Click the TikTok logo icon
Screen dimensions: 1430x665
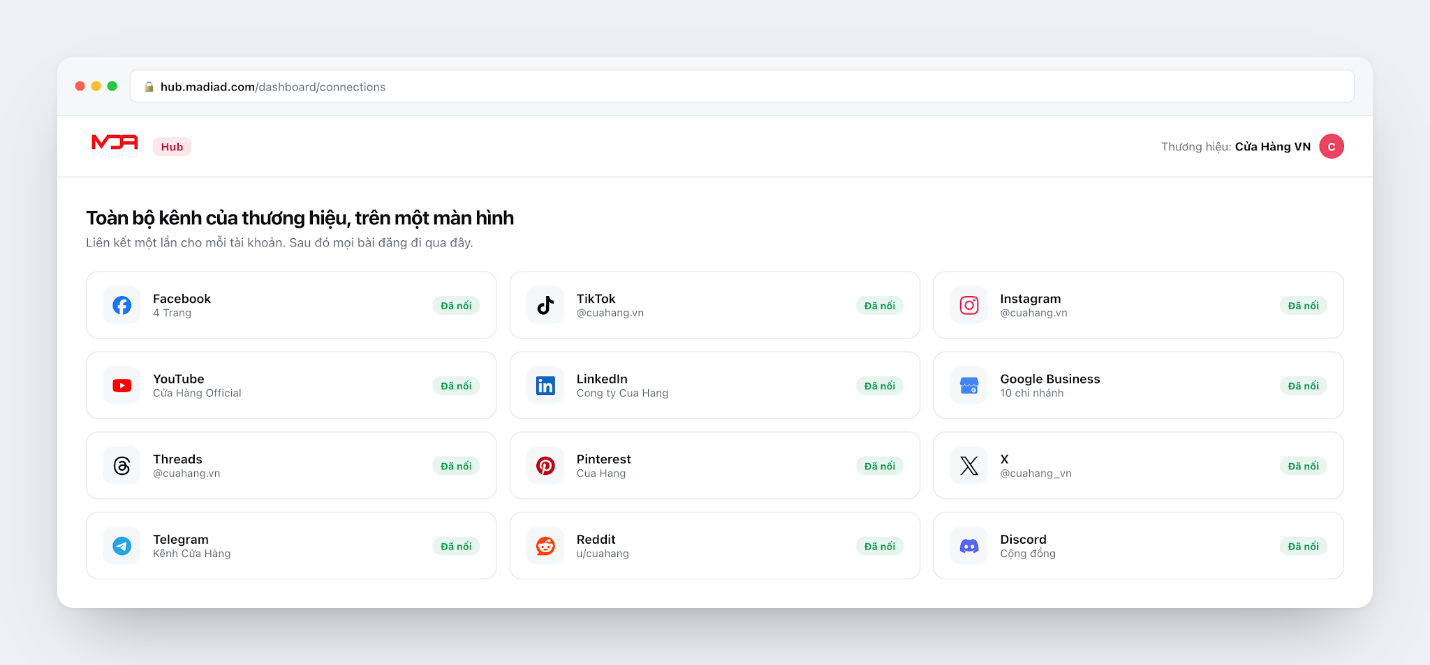click(x=545, y=305)
